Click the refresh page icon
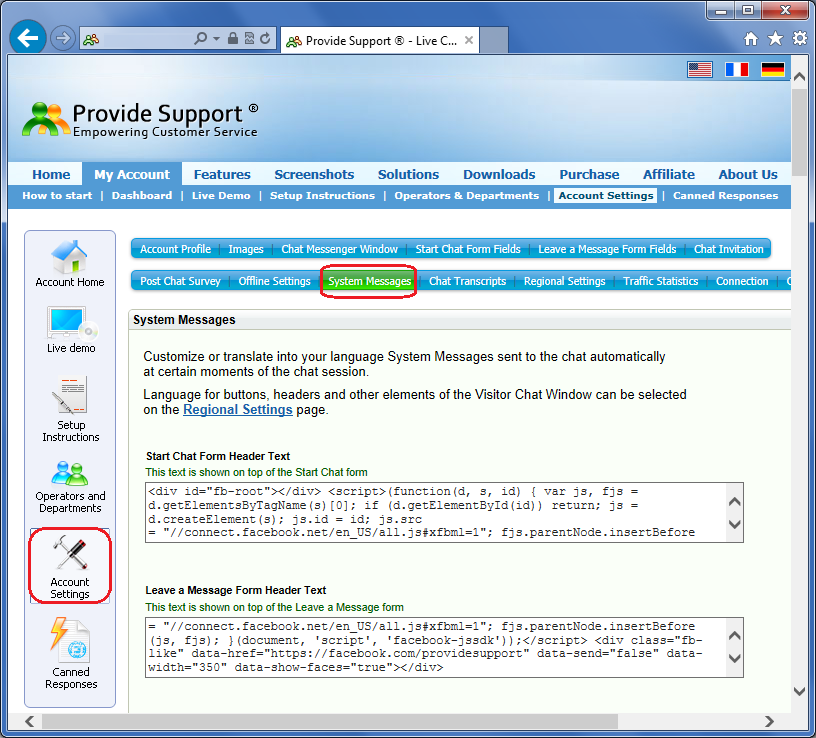Viewport: 816px width, 738px height. (265, 38)
